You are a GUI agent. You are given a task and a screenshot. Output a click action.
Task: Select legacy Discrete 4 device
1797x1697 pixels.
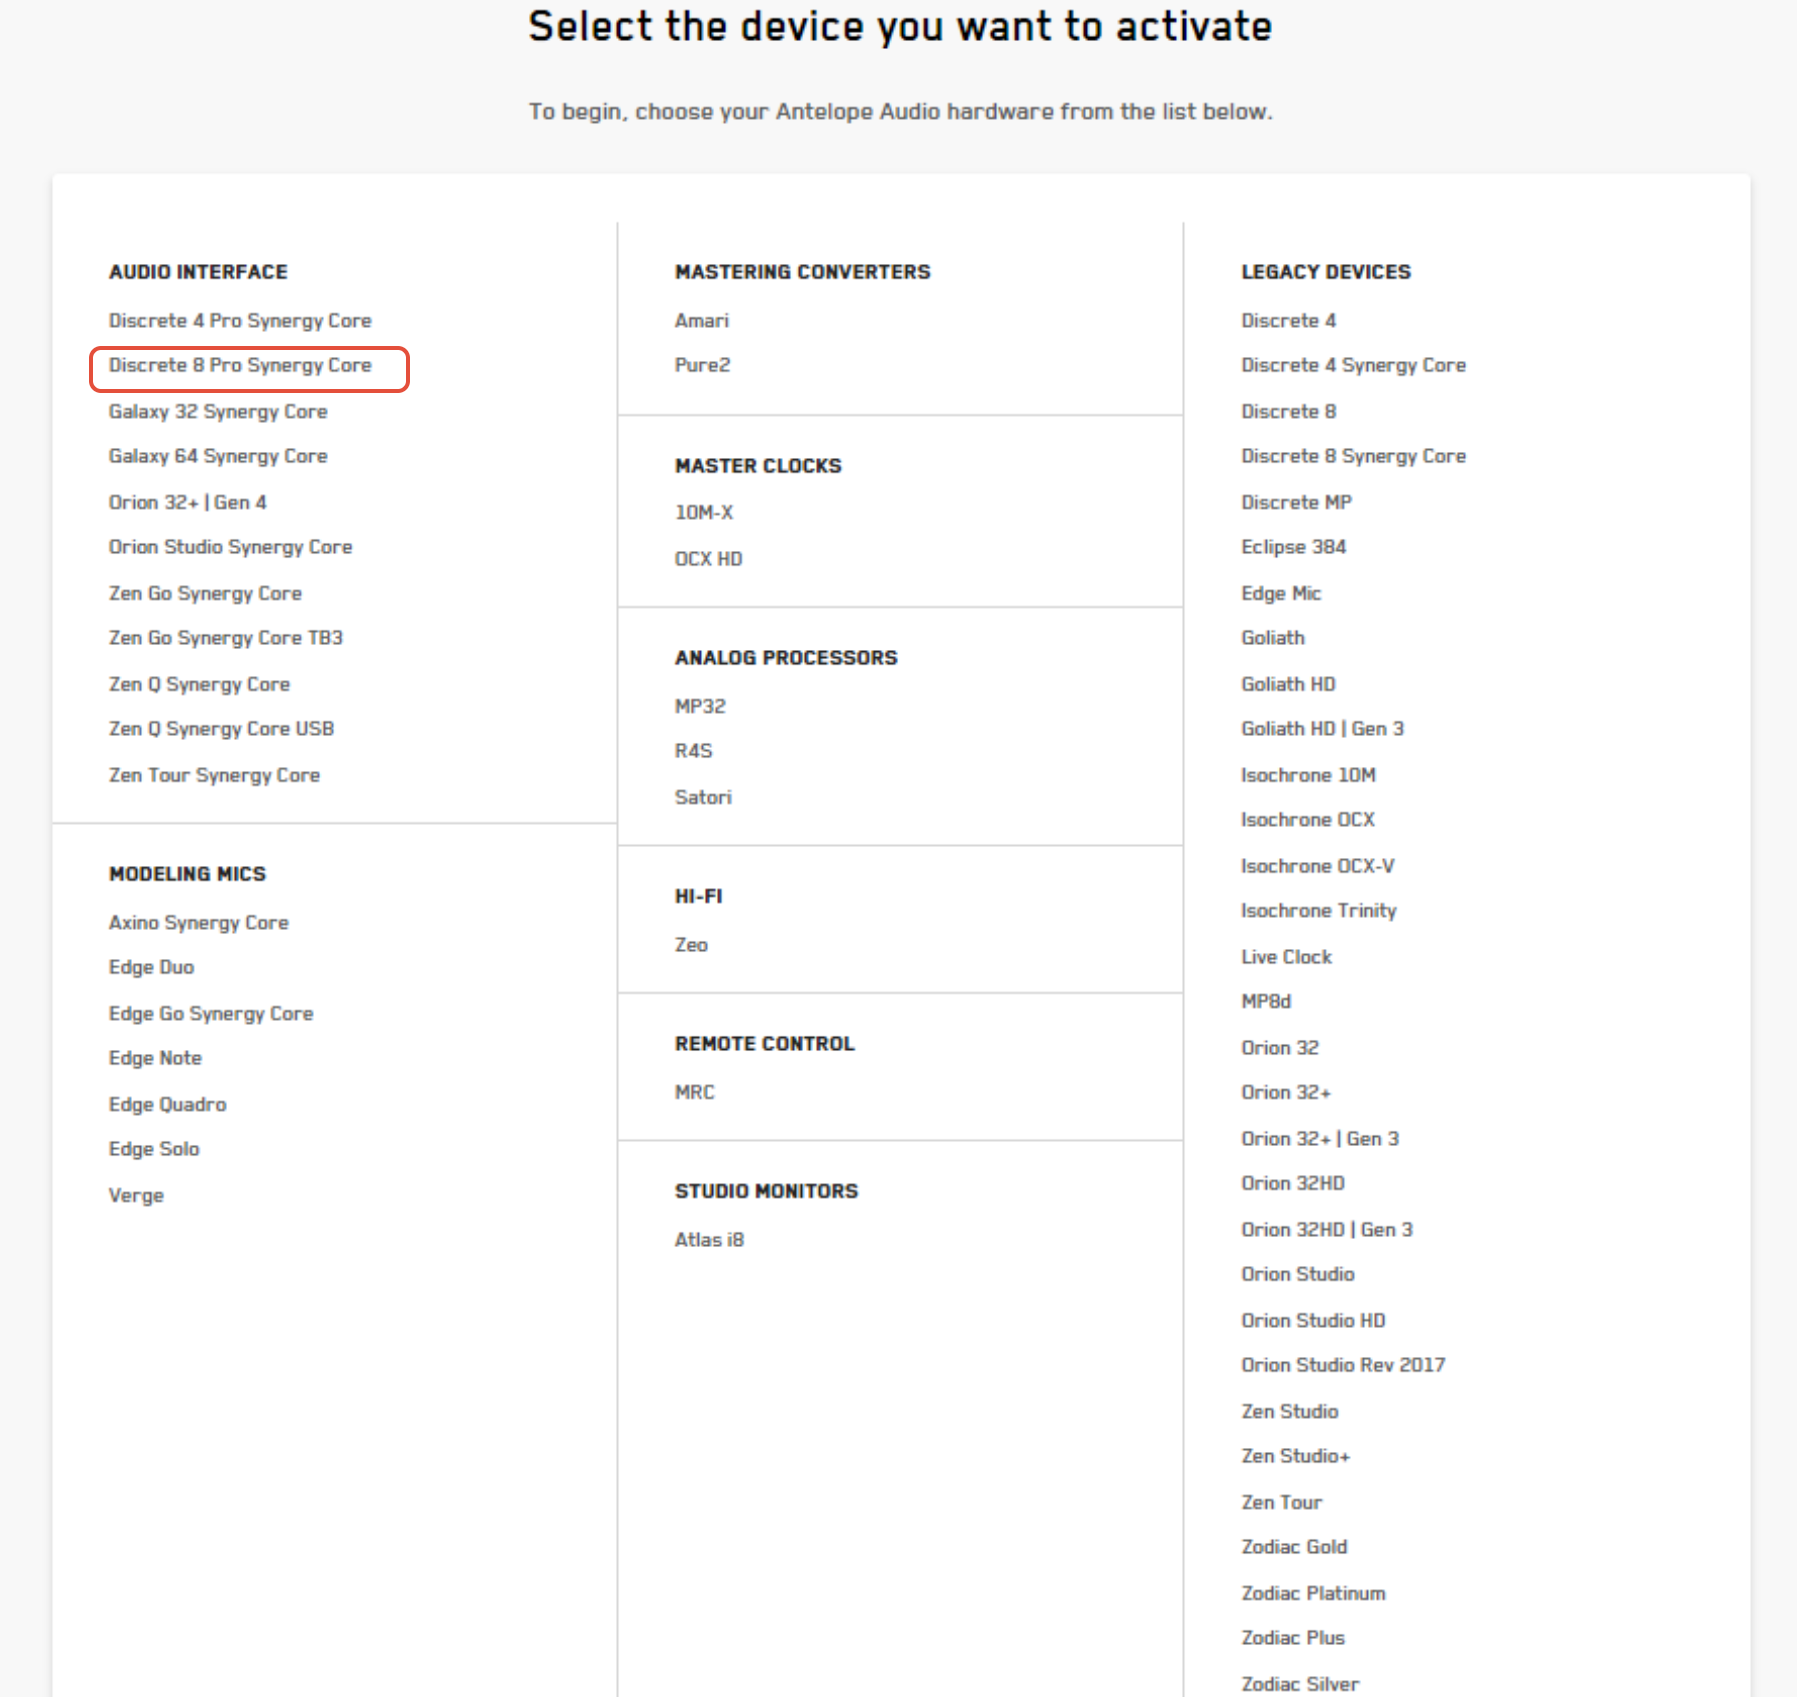point(1289,321)
